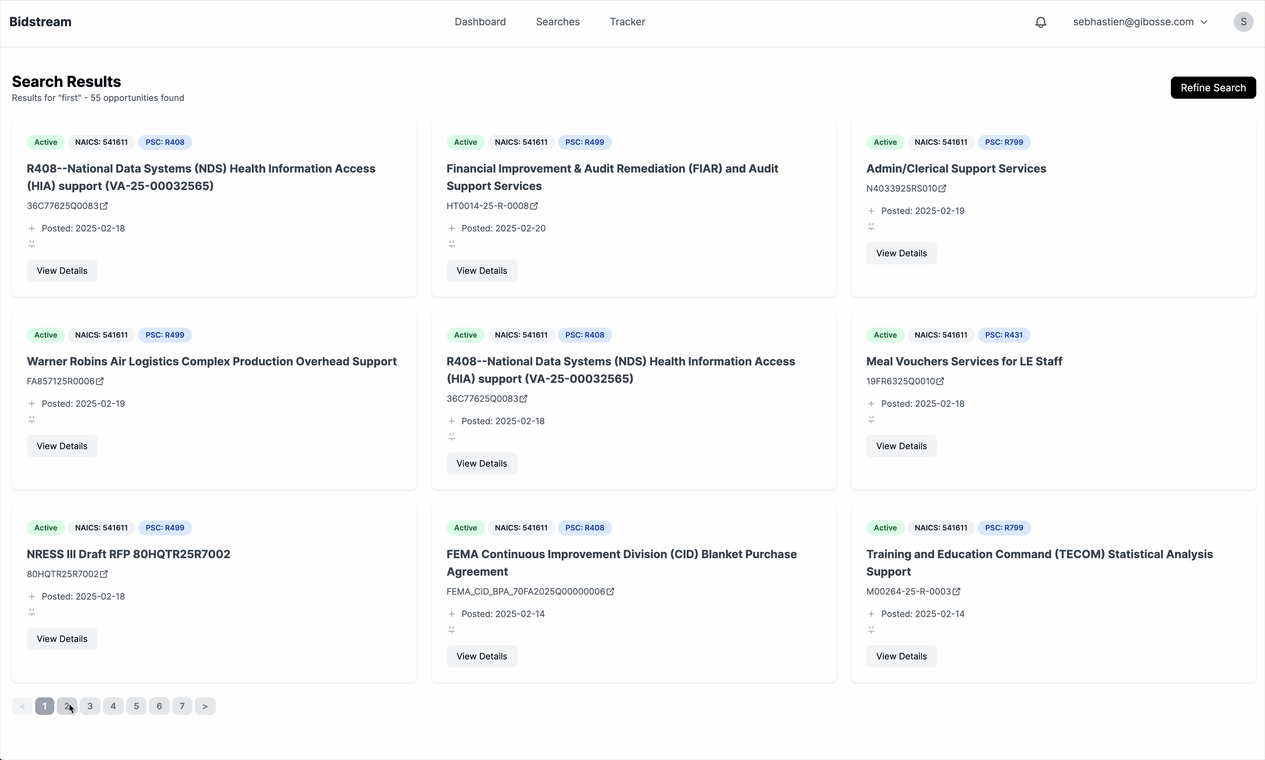Open external link icon next to FA857125R0006

(100, 381)
